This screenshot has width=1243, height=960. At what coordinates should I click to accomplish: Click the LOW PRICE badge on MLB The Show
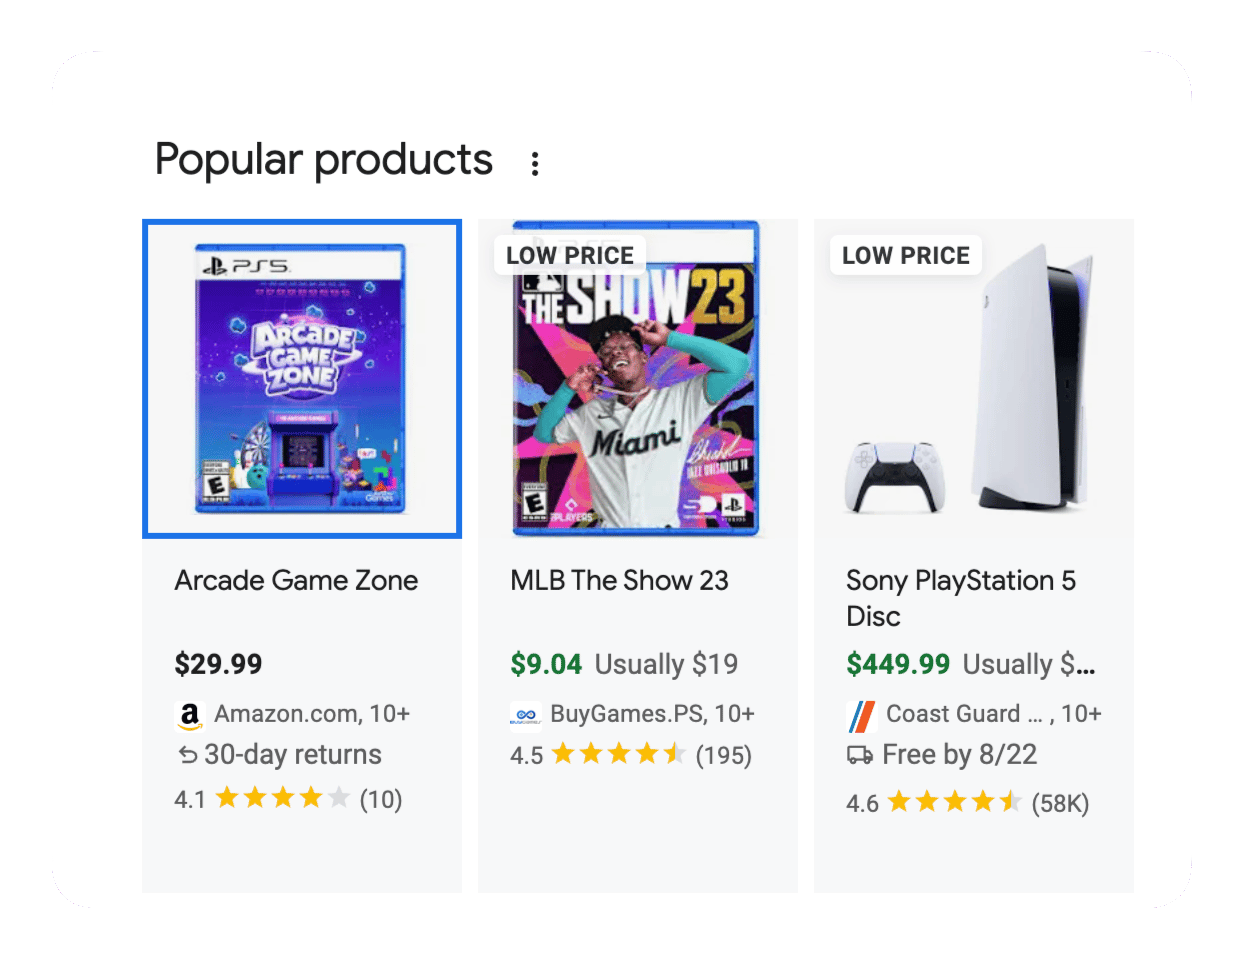(x=570, y=256)
